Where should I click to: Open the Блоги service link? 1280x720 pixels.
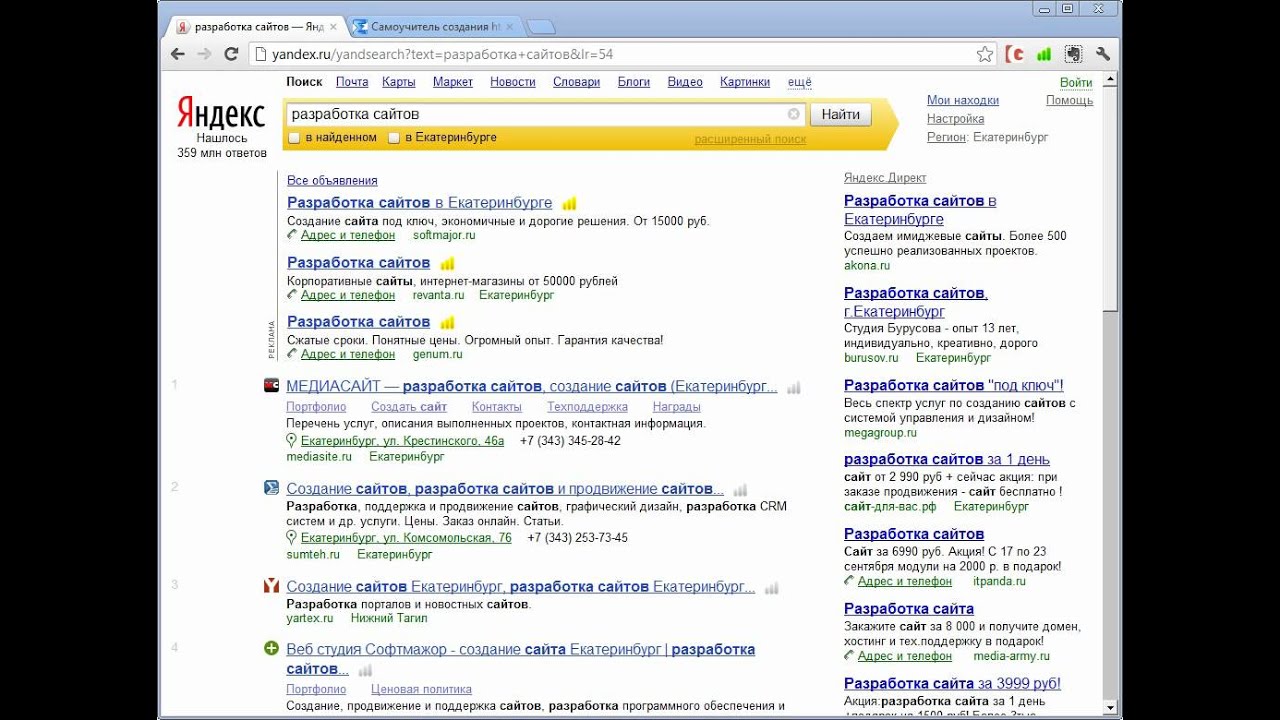click(x=634, y=82)
